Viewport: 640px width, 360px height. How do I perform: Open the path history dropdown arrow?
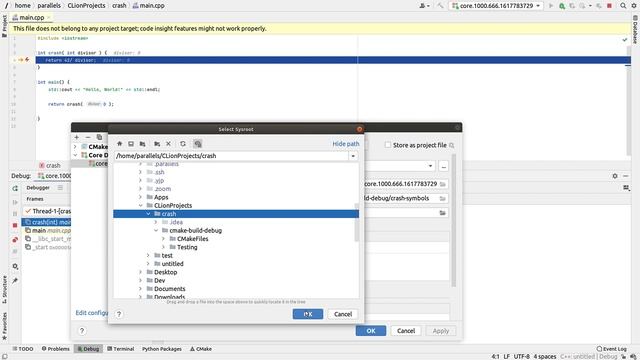[x=353, y=156]
